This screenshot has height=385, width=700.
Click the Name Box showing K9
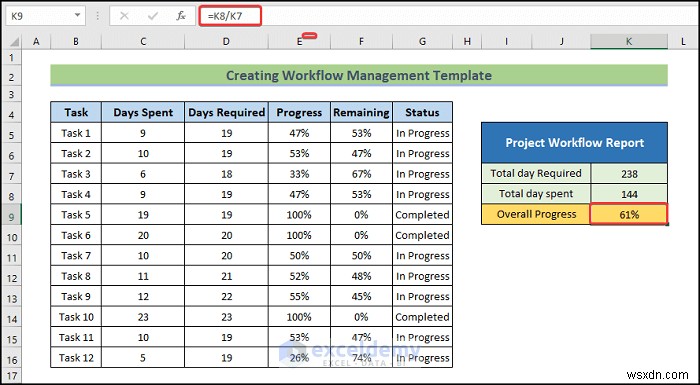pos(45,16)
